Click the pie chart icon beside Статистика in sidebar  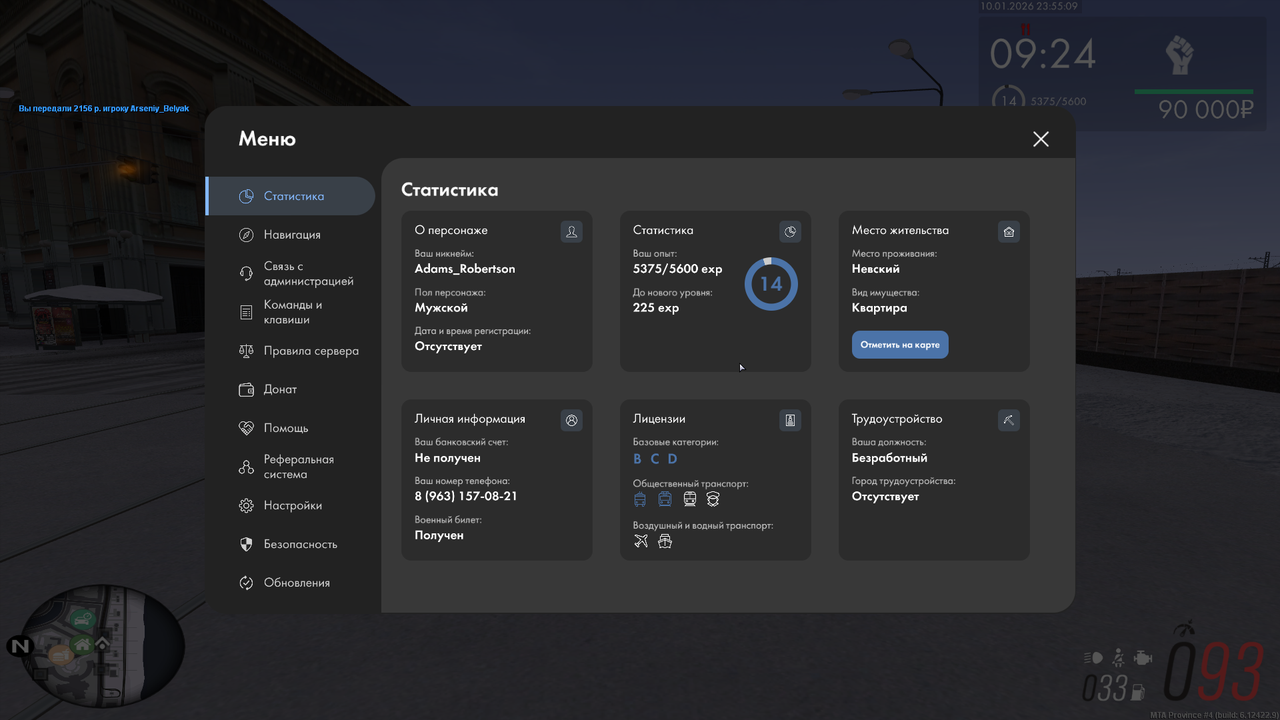246,196
